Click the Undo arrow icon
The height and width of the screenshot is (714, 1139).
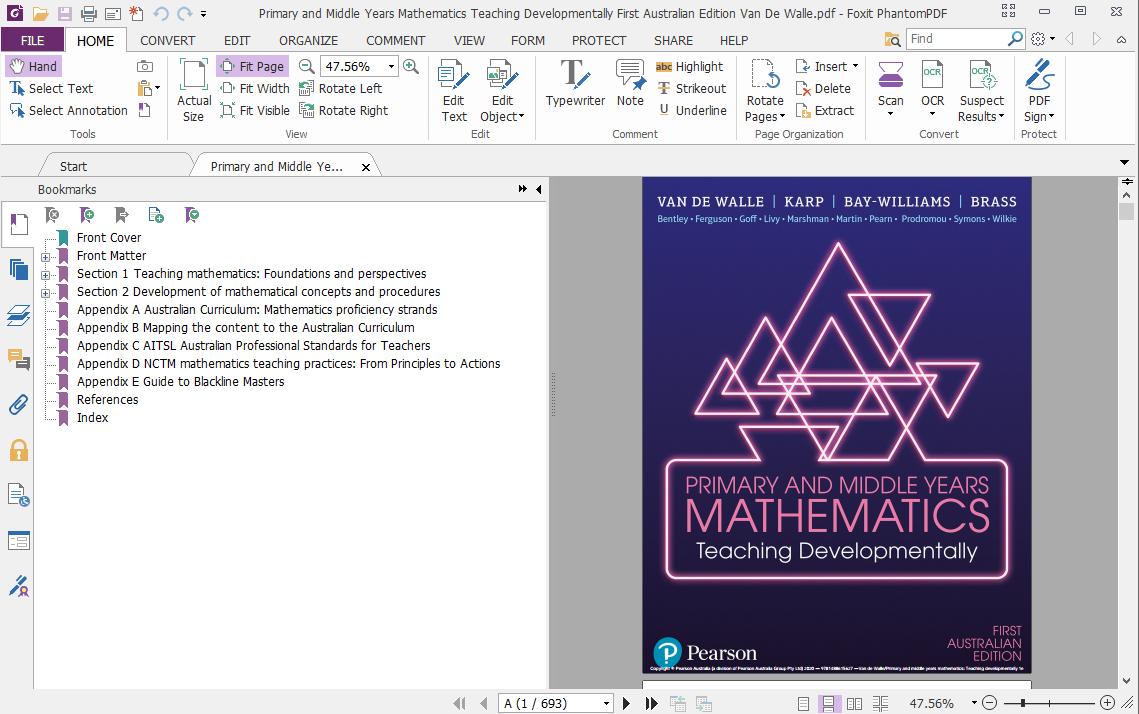[161, 13]
